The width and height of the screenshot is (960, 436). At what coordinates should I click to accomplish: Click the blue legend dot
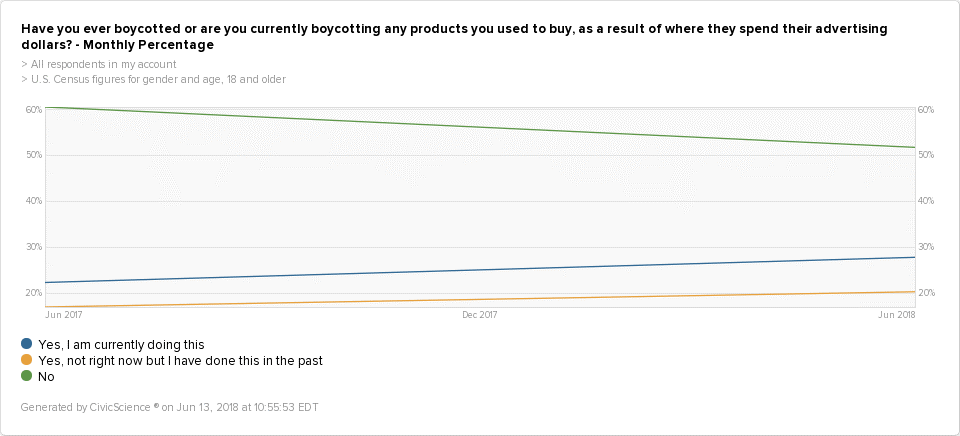(26, 344)
